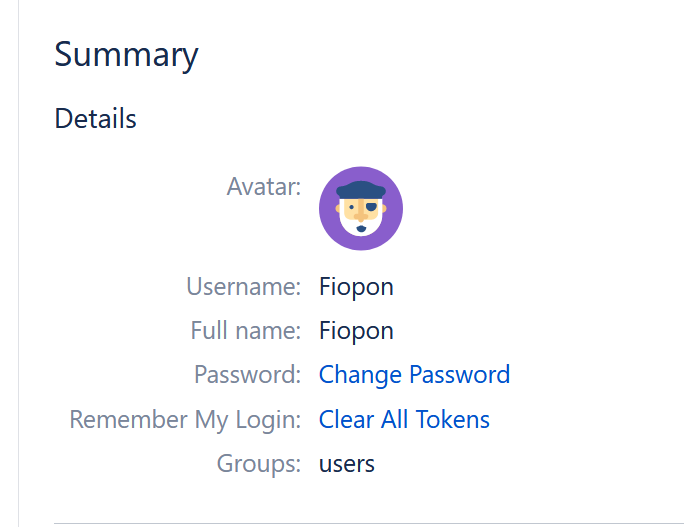This screenshot has width=684, height=527.
Task: Select the Summary heading
Action: pos(126,54)
